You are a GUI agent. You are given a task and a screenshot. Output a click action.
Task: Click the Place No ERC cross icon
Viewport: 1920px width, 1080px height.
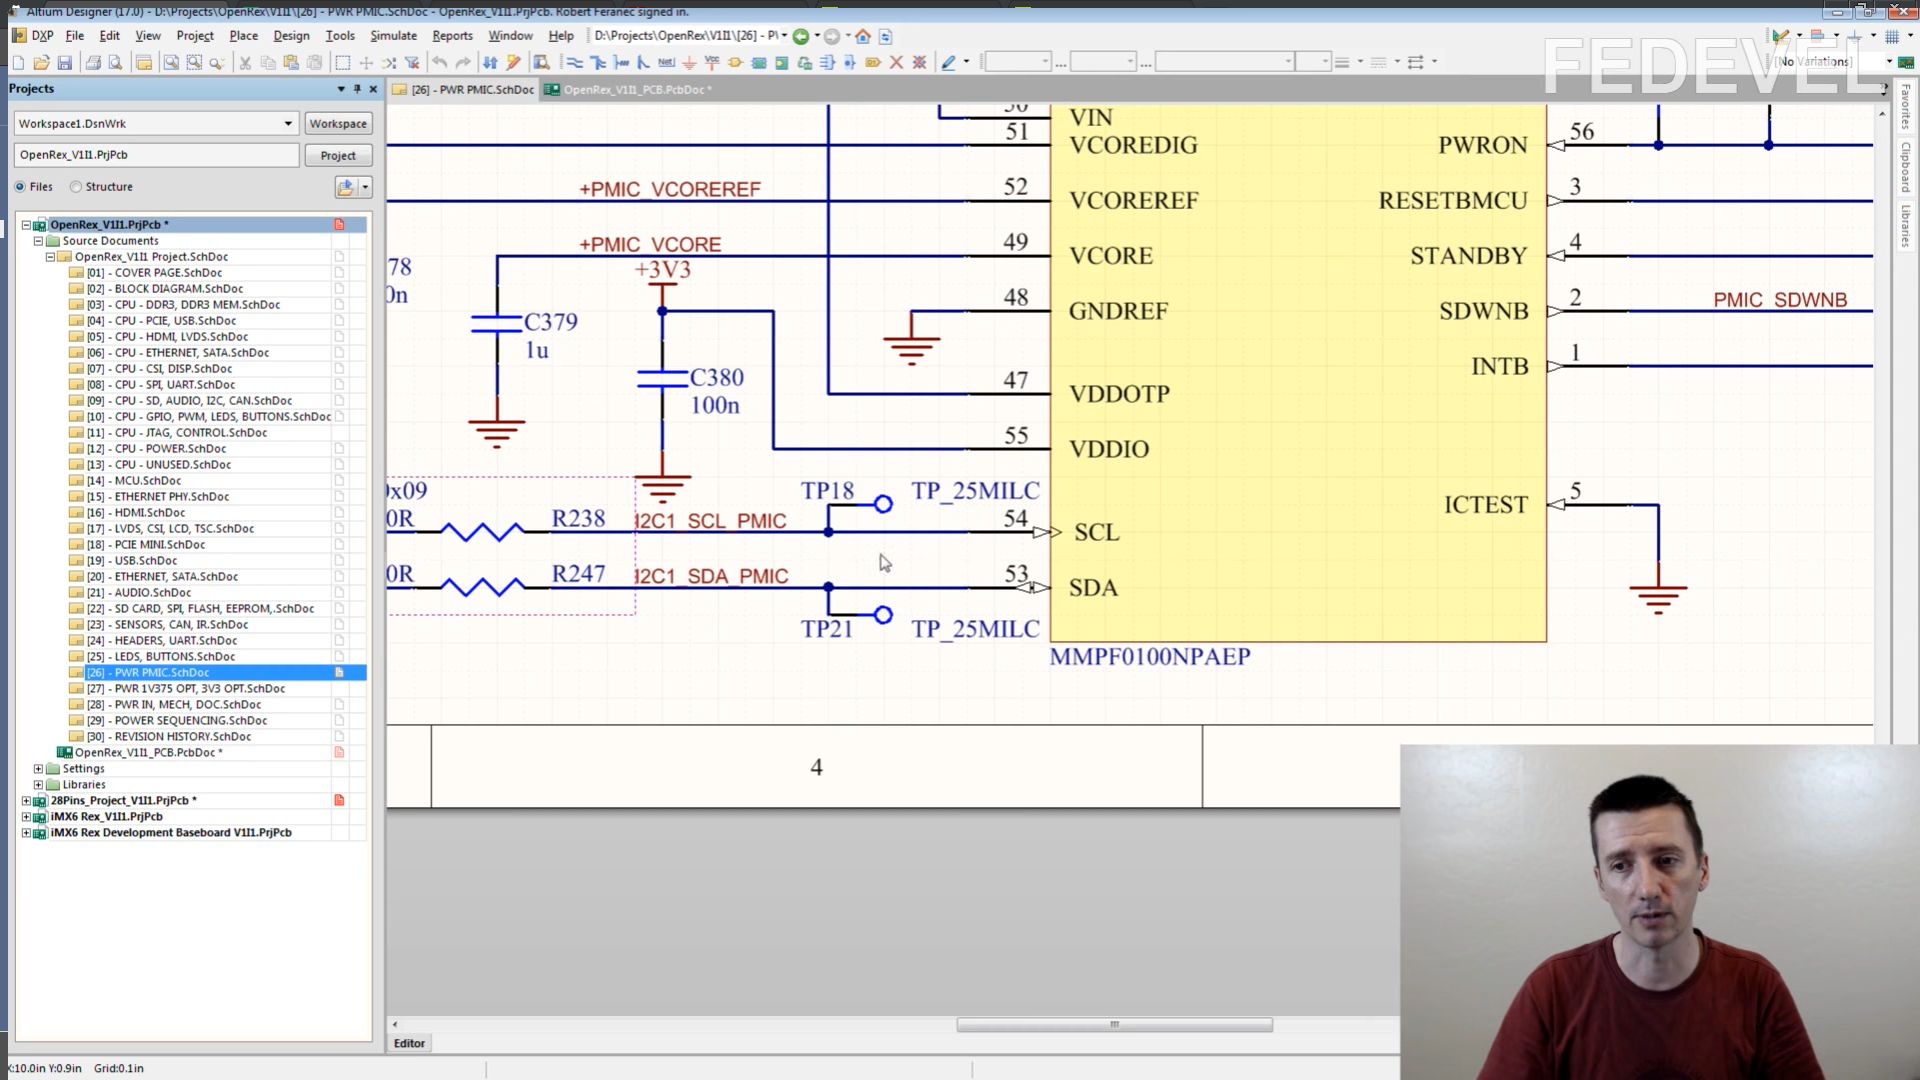pyautogui.click(x=896, y=62)
